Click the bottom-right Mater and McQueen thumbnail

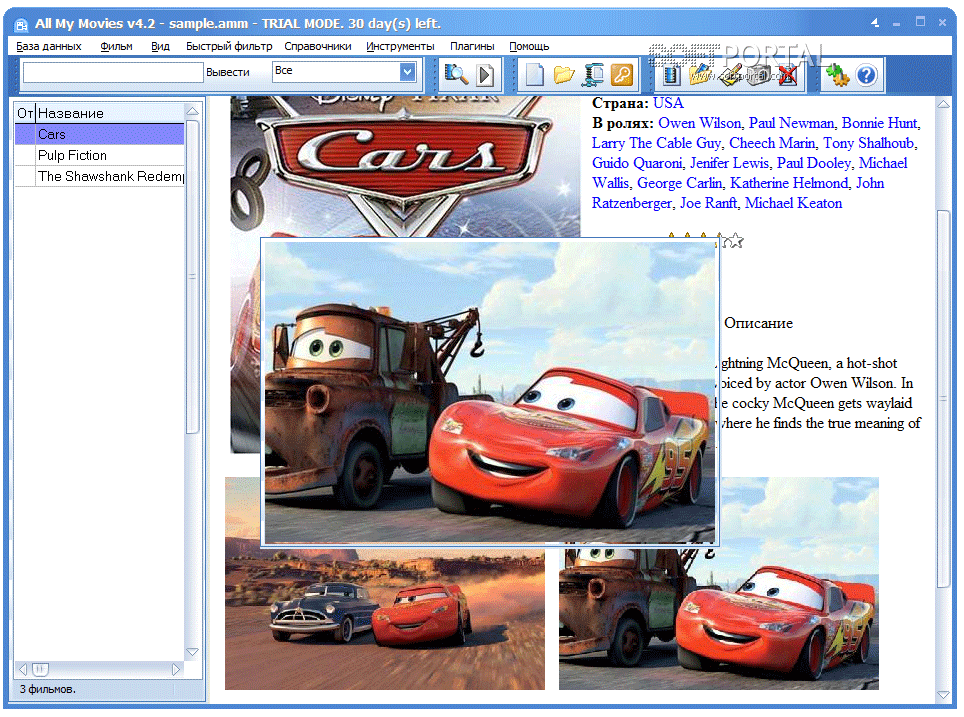tap(719, 618)
